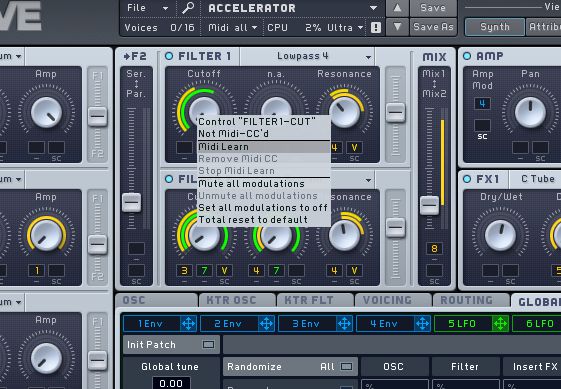The width and height of the screenshot is (561, 389).
Task: Choose Total reset to default
Action: point(264,220)
